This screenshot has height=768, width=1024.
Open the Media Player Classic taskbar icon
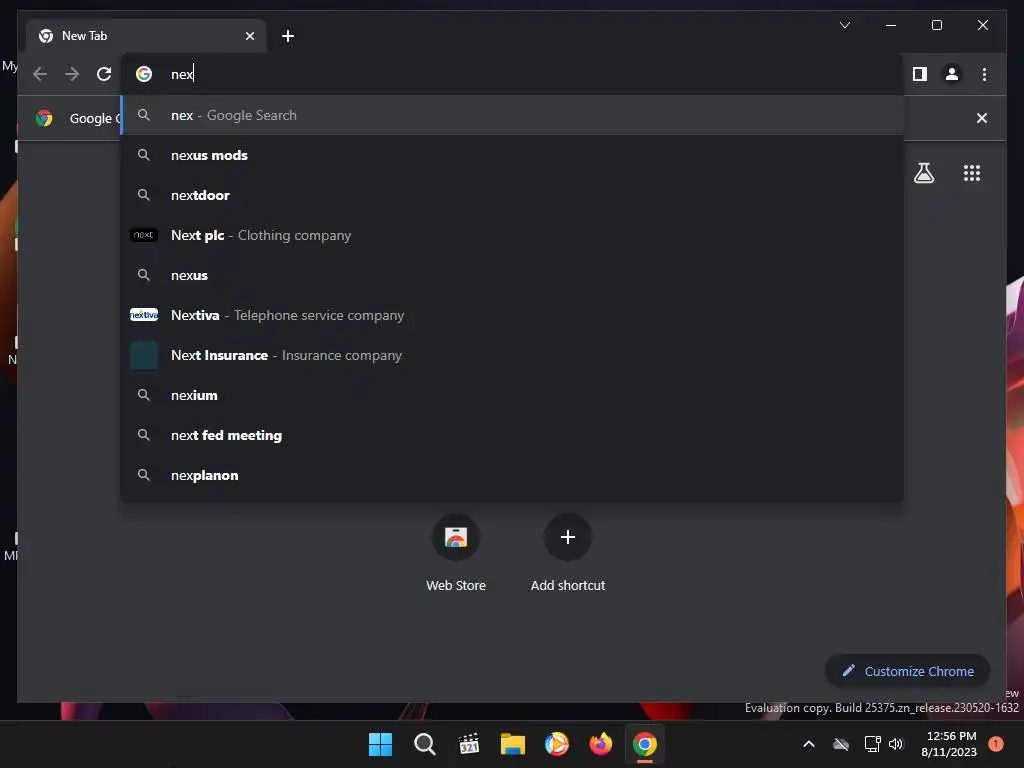[x=468, y=744]
